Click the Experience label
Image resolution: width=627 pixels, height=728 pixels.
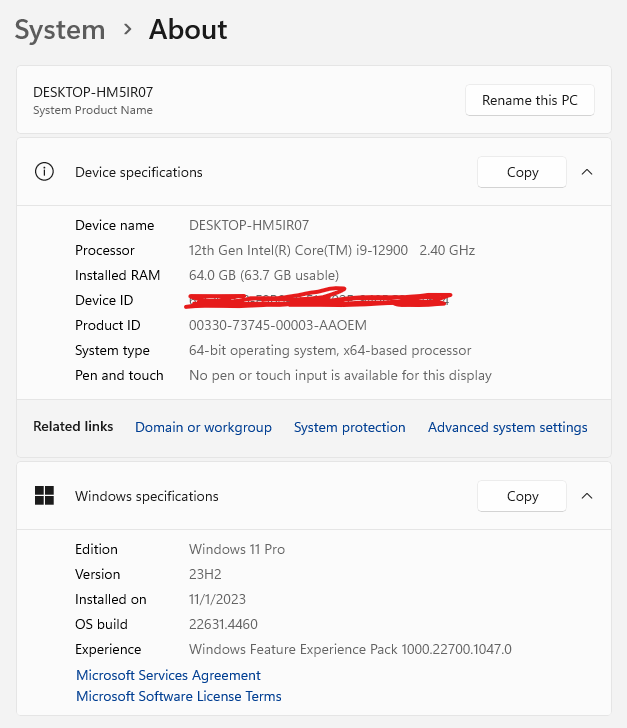108,650
